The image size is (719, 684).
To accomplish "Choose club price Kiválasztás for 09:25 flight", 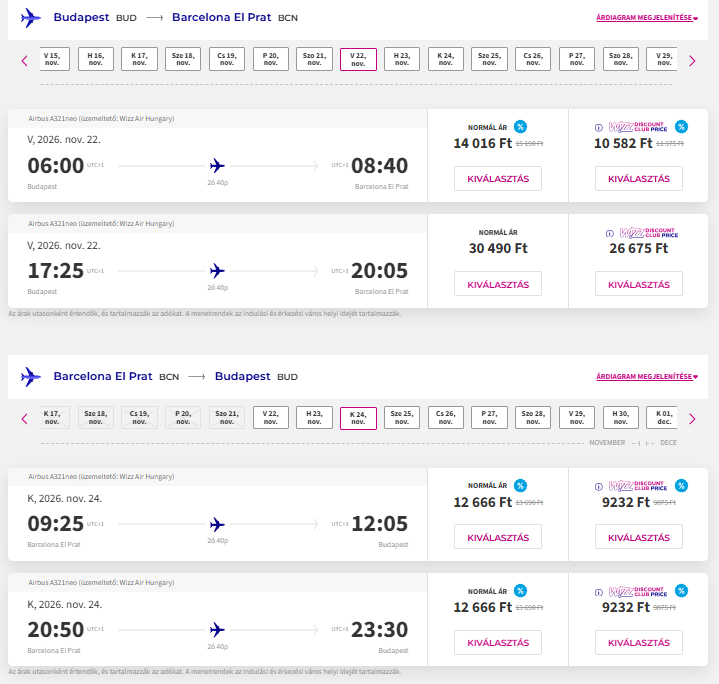I will pos(639,537).
